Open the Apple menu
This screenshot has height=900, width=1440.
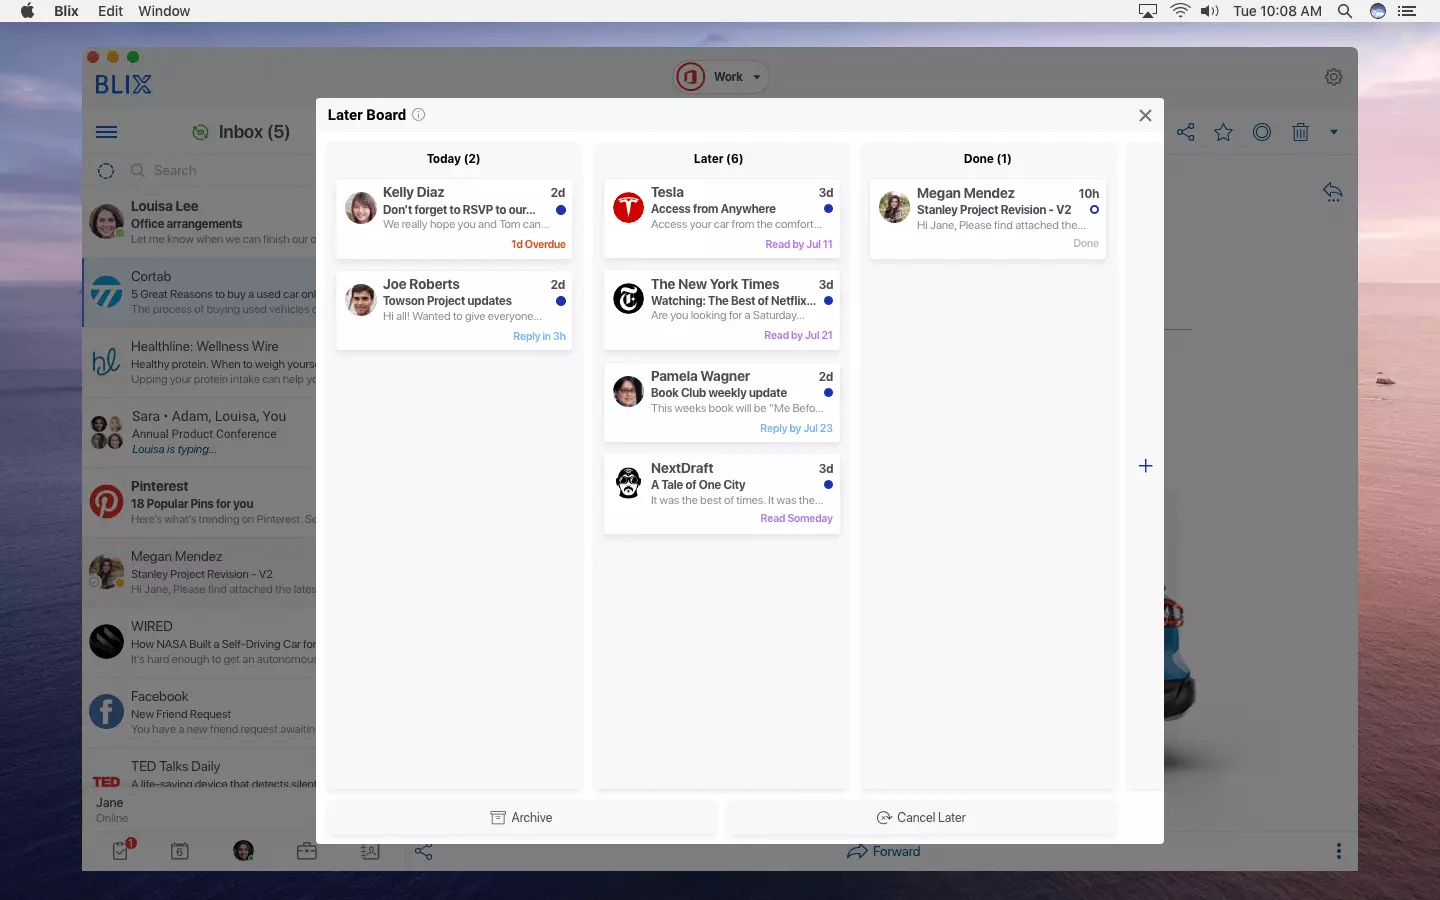(x=27, y=11)
